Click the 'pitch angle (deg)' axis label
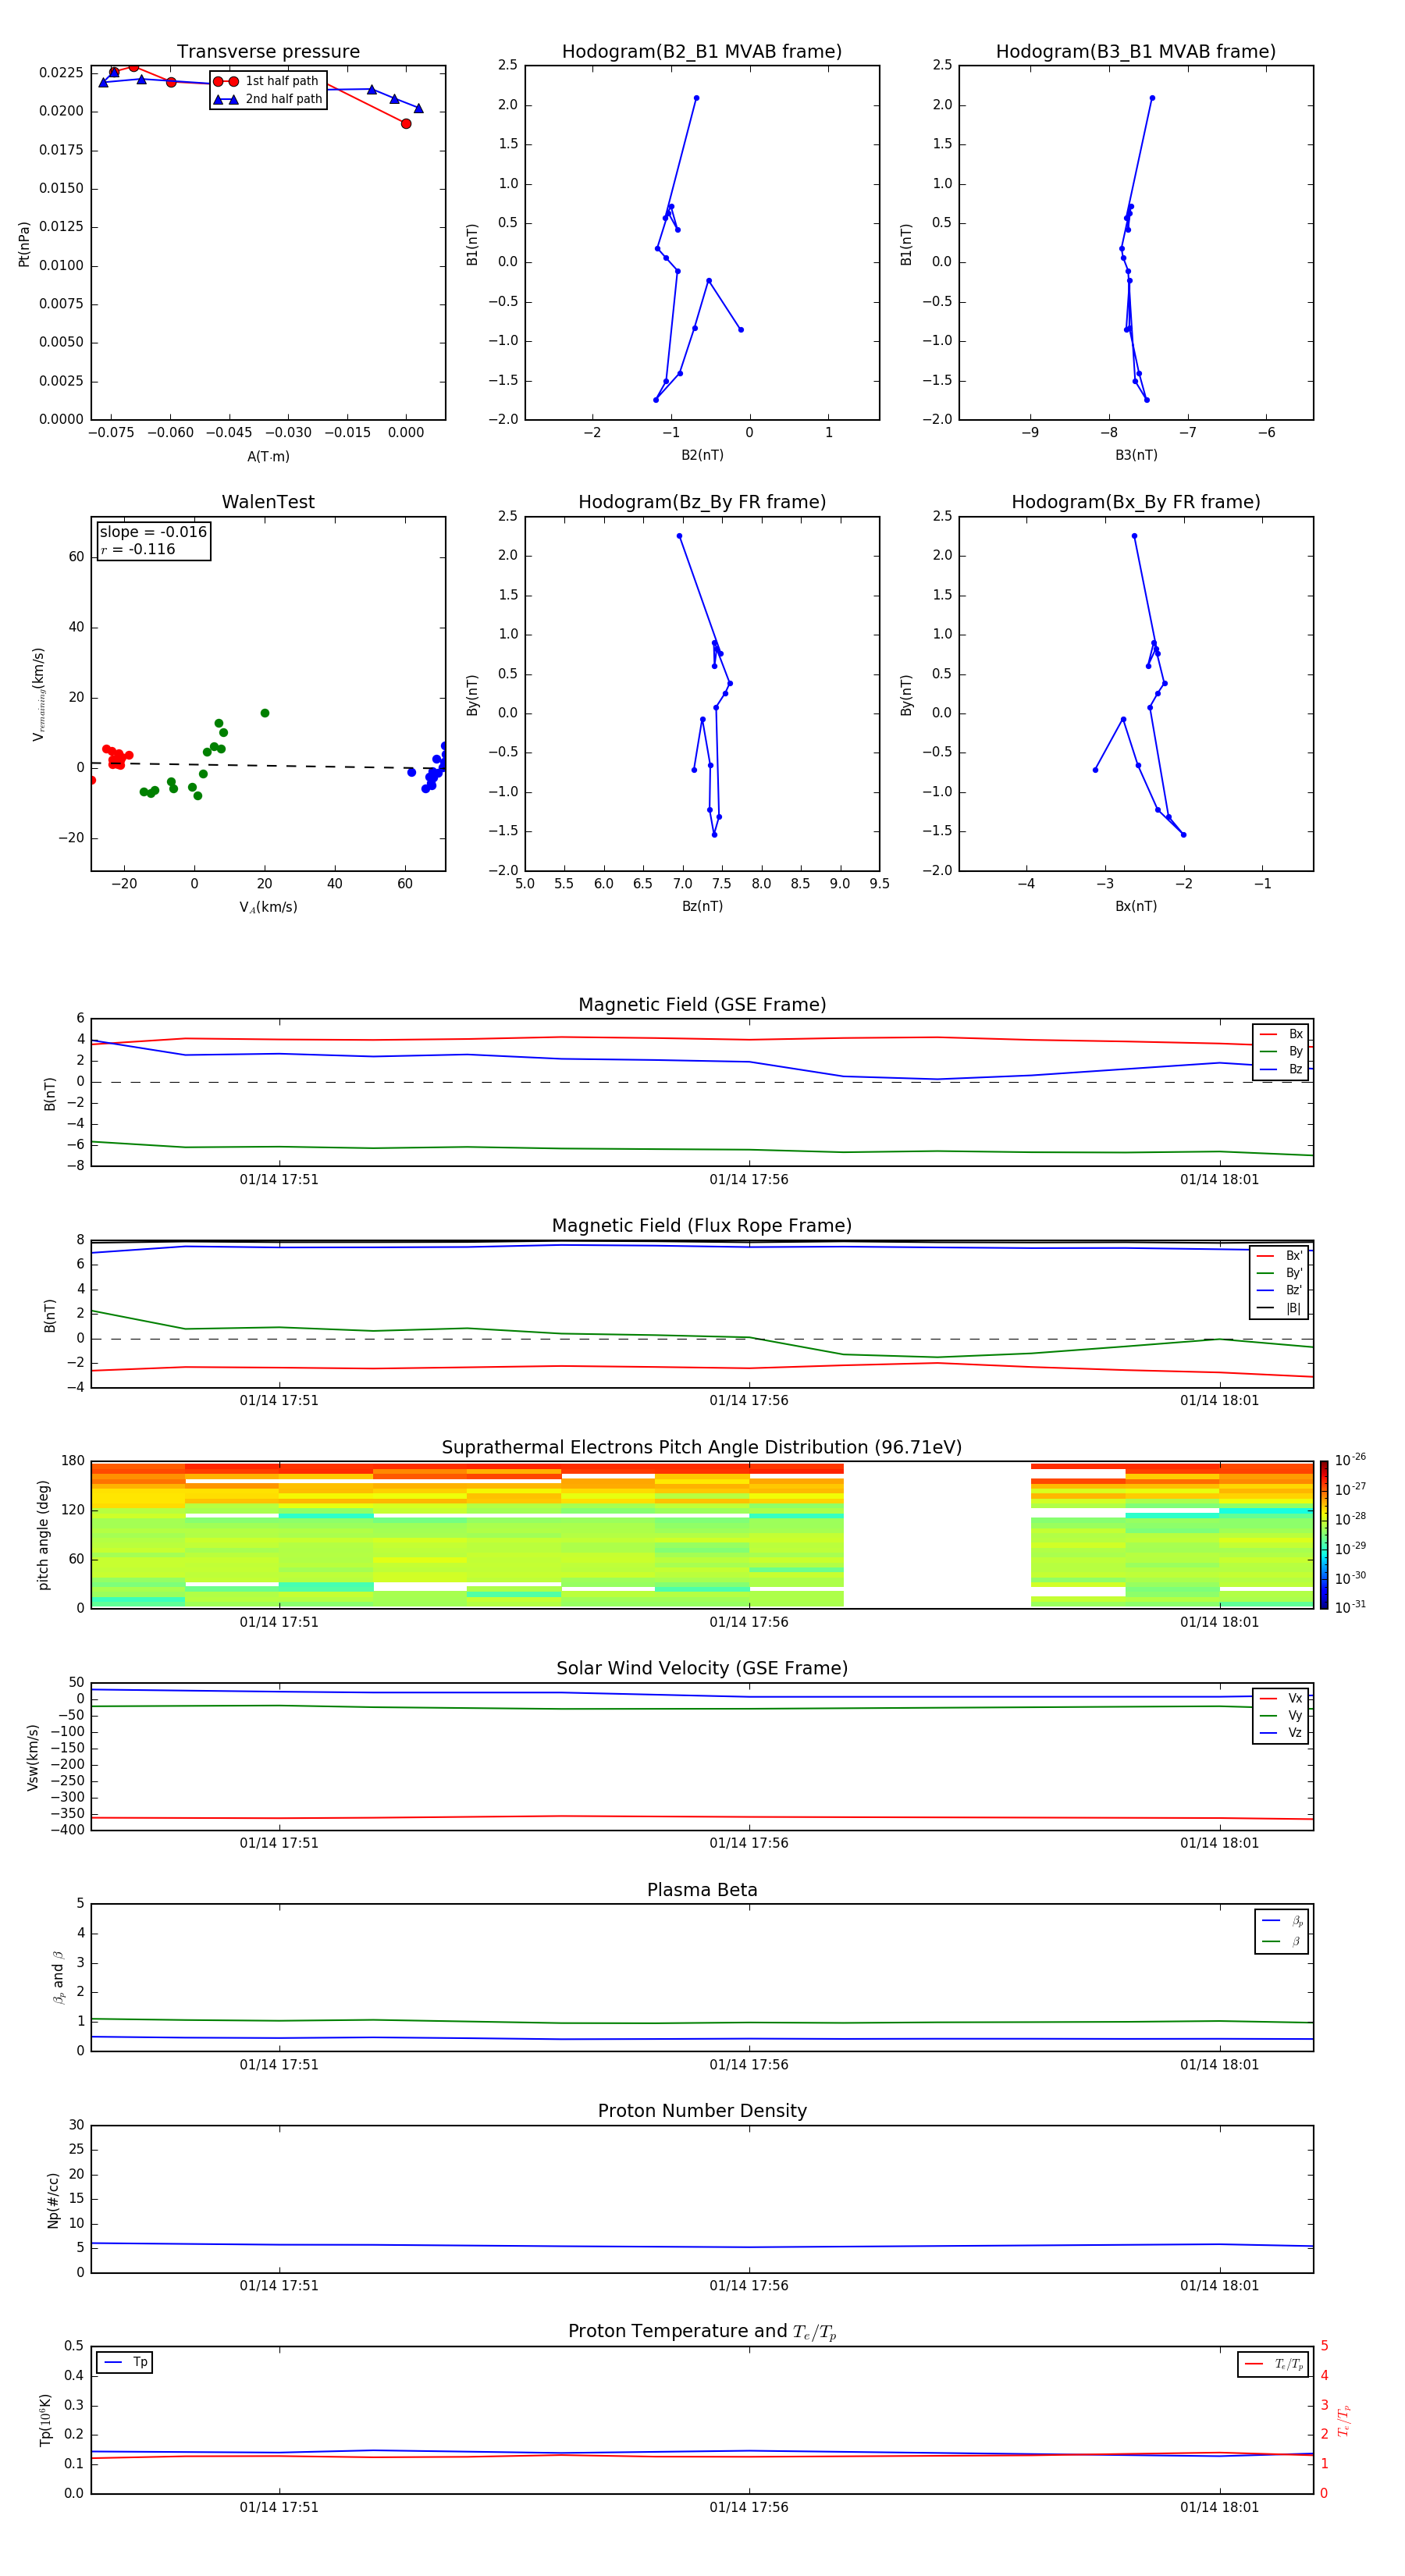 point(43,1535)
